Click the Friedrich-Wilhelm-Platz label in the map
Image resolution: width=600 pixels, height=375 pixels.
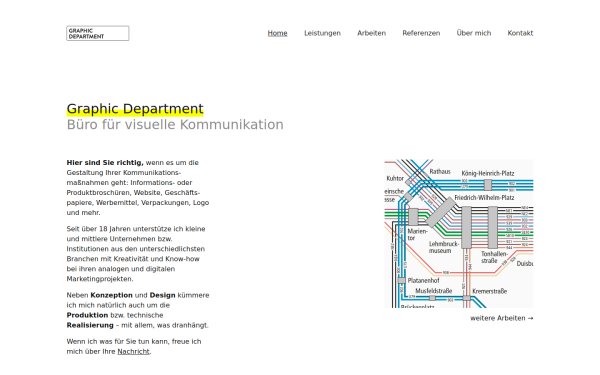484,197
